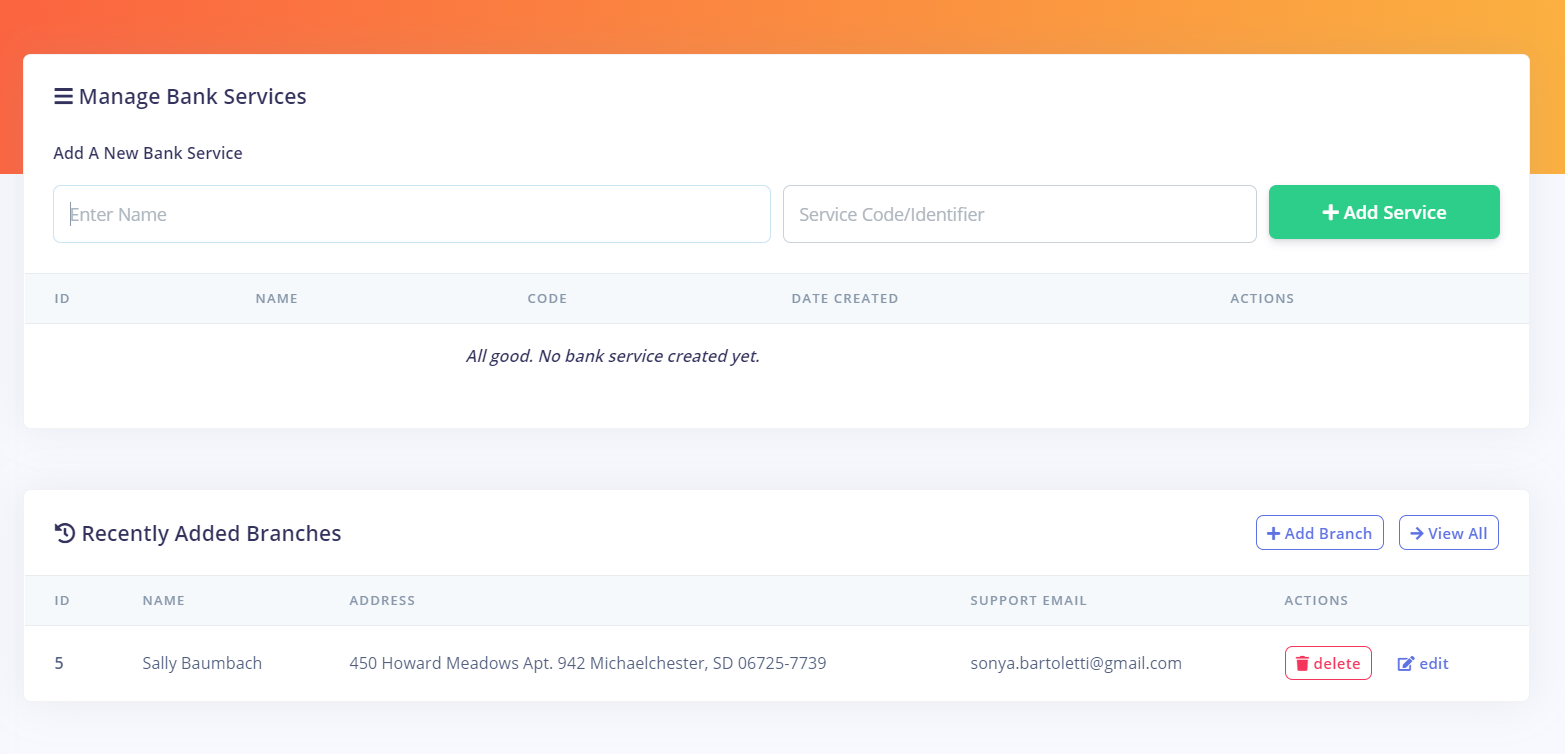
Task: Select the Sally Baumbach branch name
Action: coord(202,663)
